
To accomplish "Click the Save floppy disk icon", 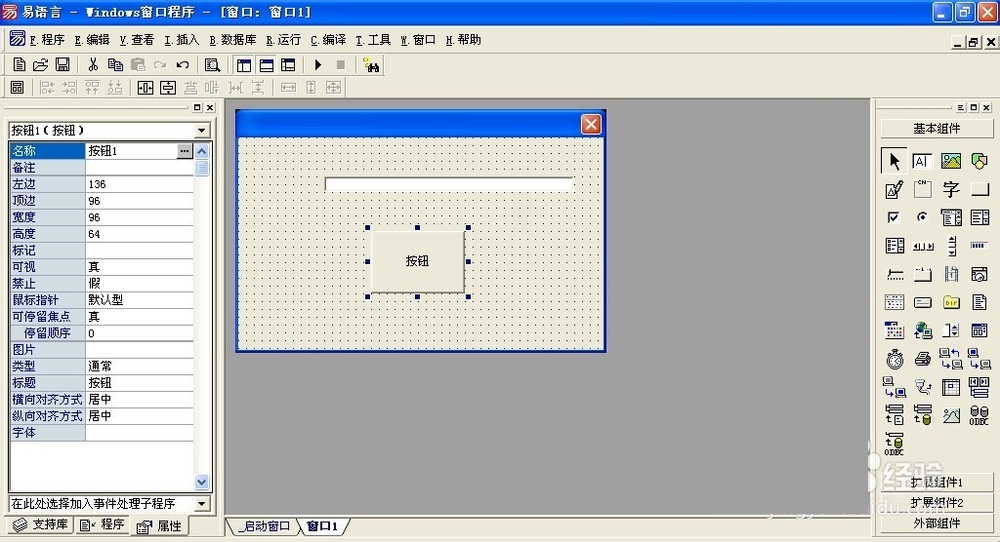I will (62, 64).
